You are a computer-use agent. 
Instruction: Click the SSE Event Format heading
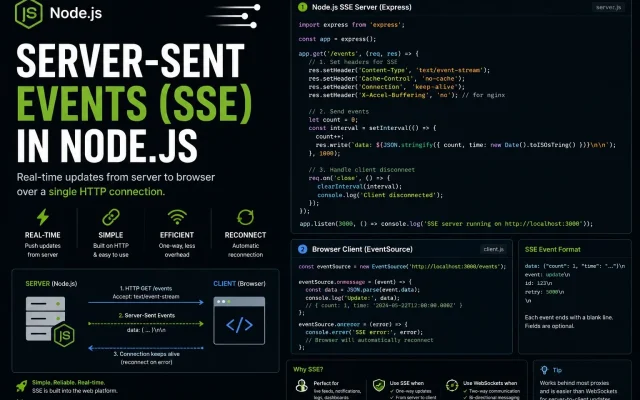552,249
